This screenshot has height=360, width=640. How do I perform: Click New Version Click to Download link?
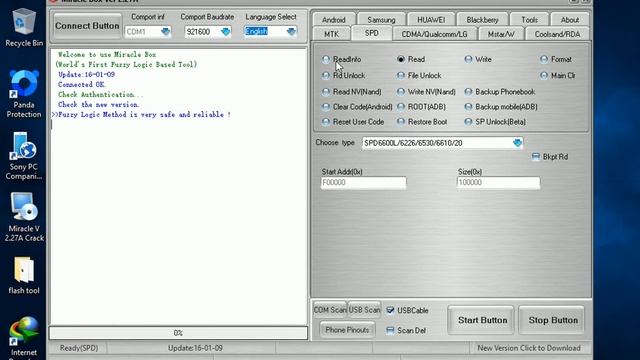[x=529, y=348]
